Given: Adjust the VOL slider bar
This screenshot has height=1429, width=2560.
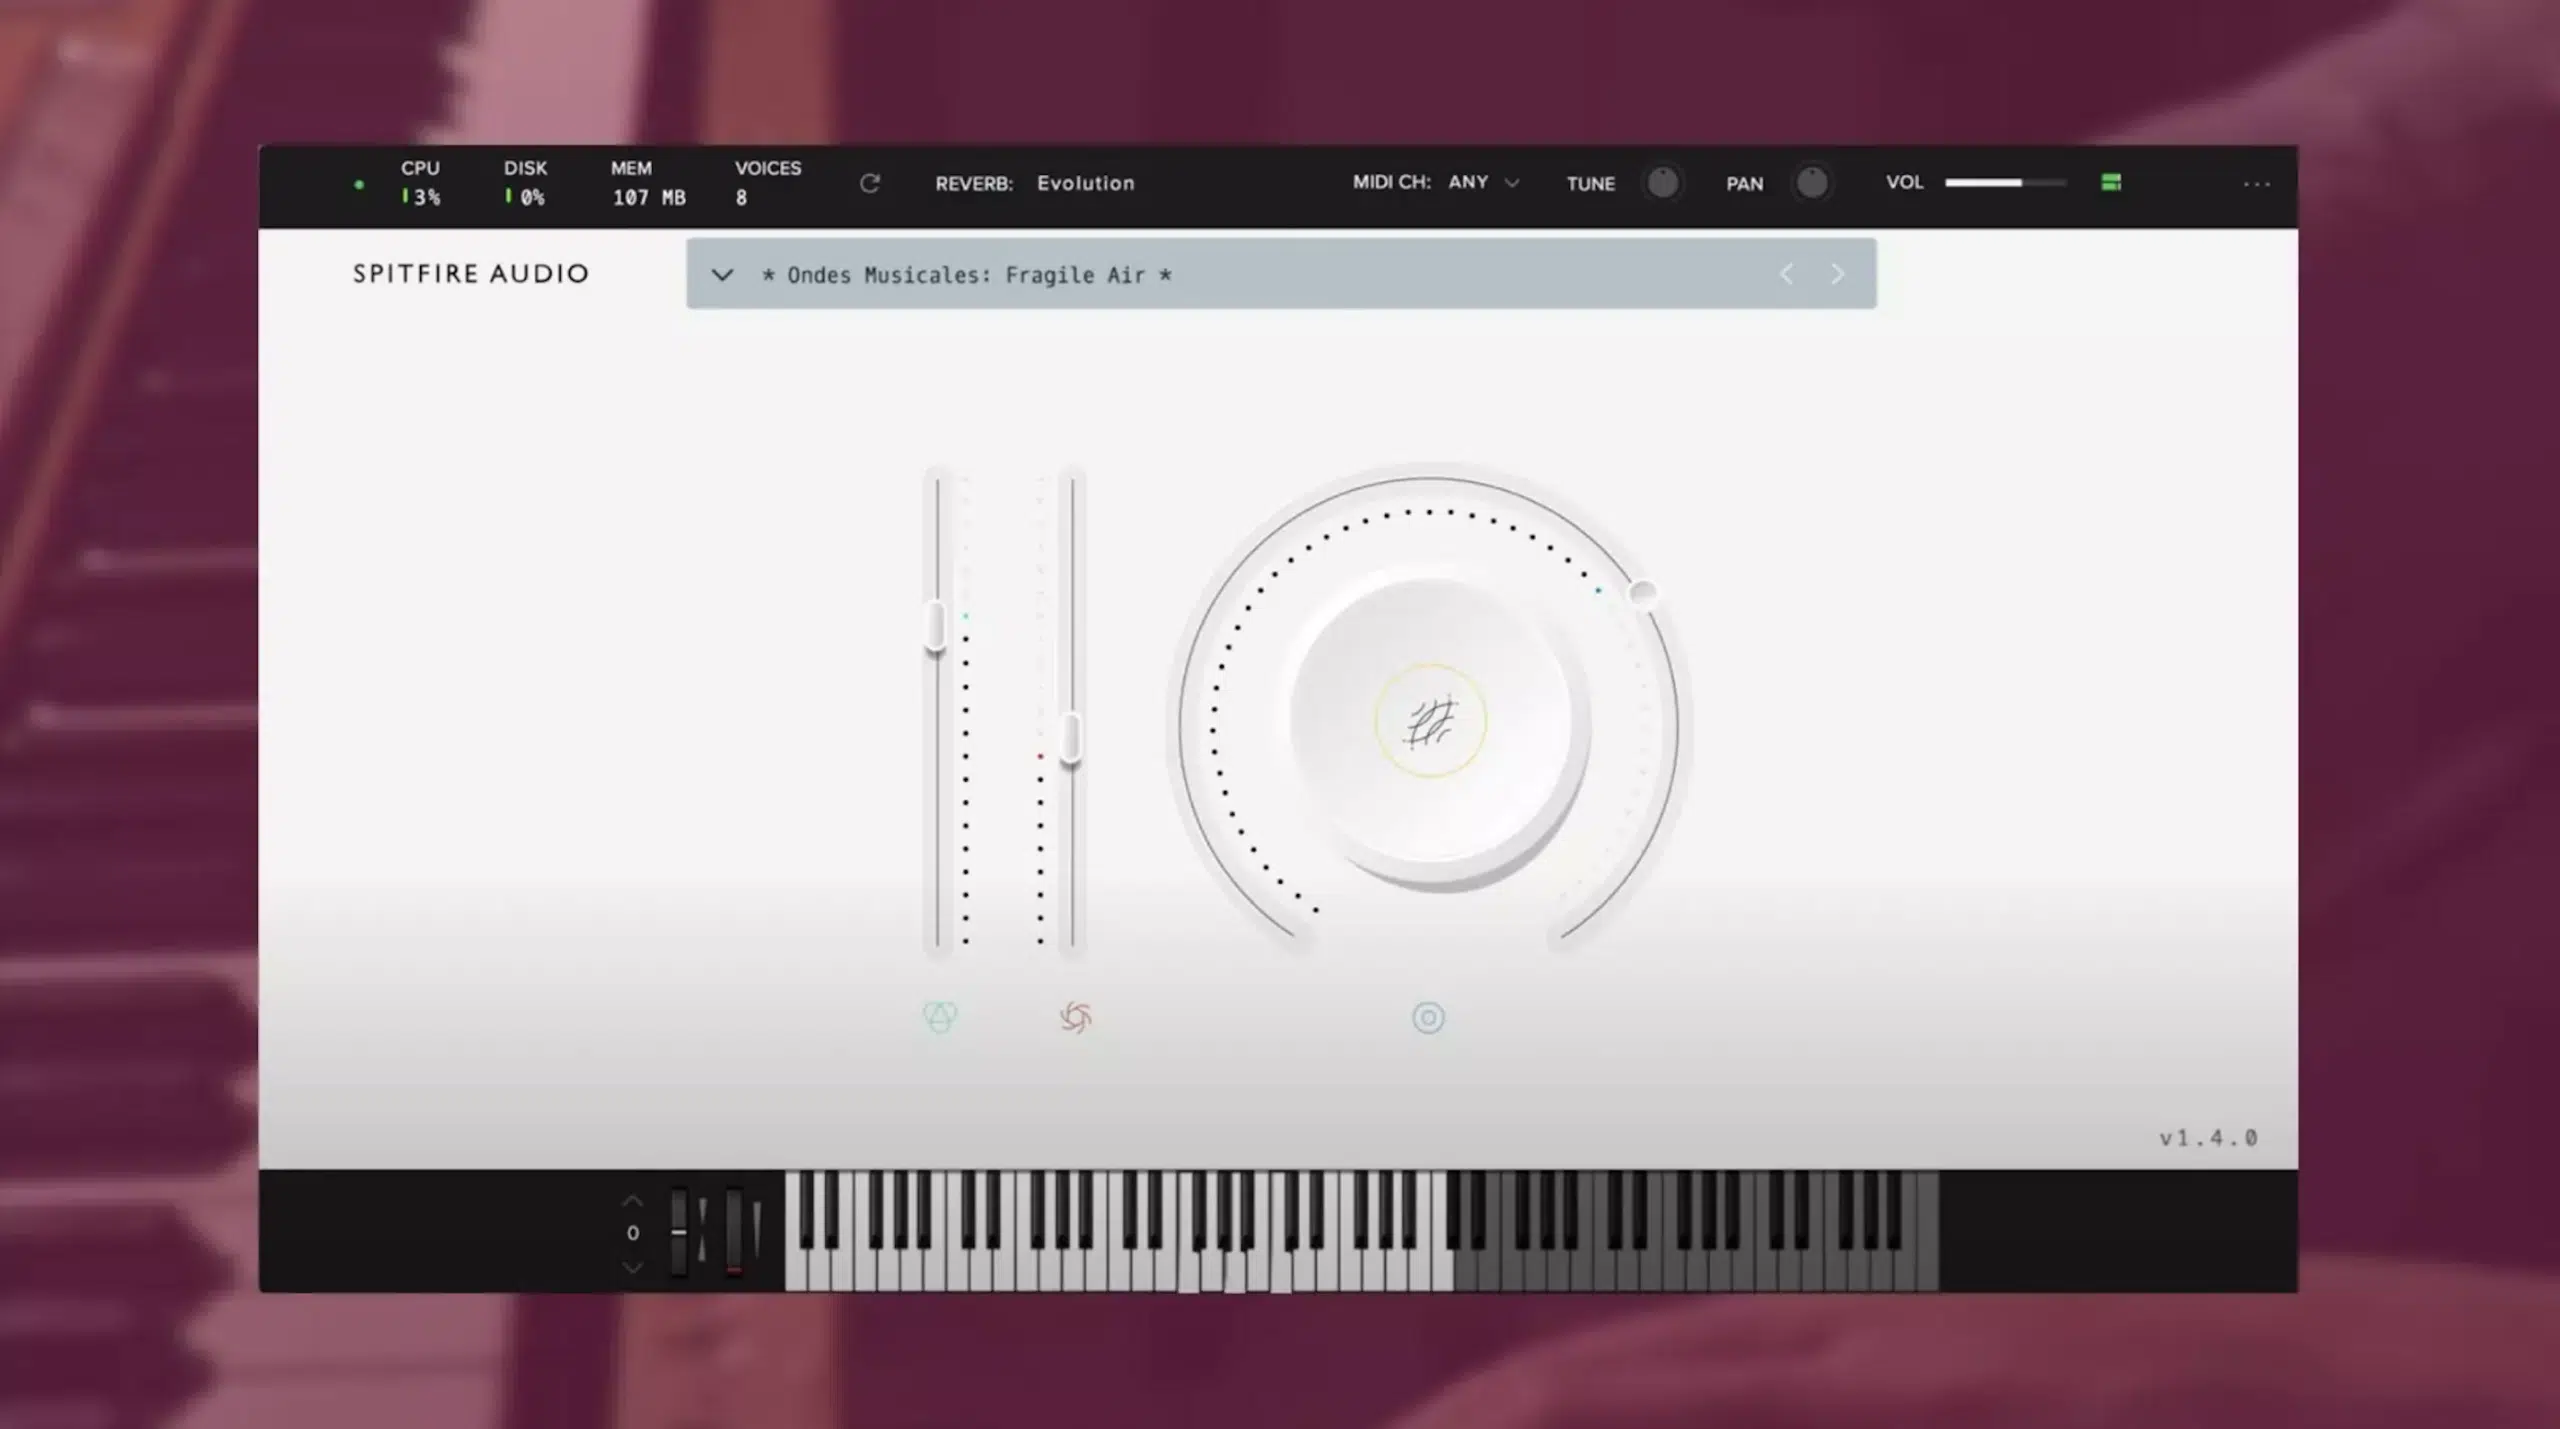Looking at the screenshot, I should click(x=2005, y=183).
